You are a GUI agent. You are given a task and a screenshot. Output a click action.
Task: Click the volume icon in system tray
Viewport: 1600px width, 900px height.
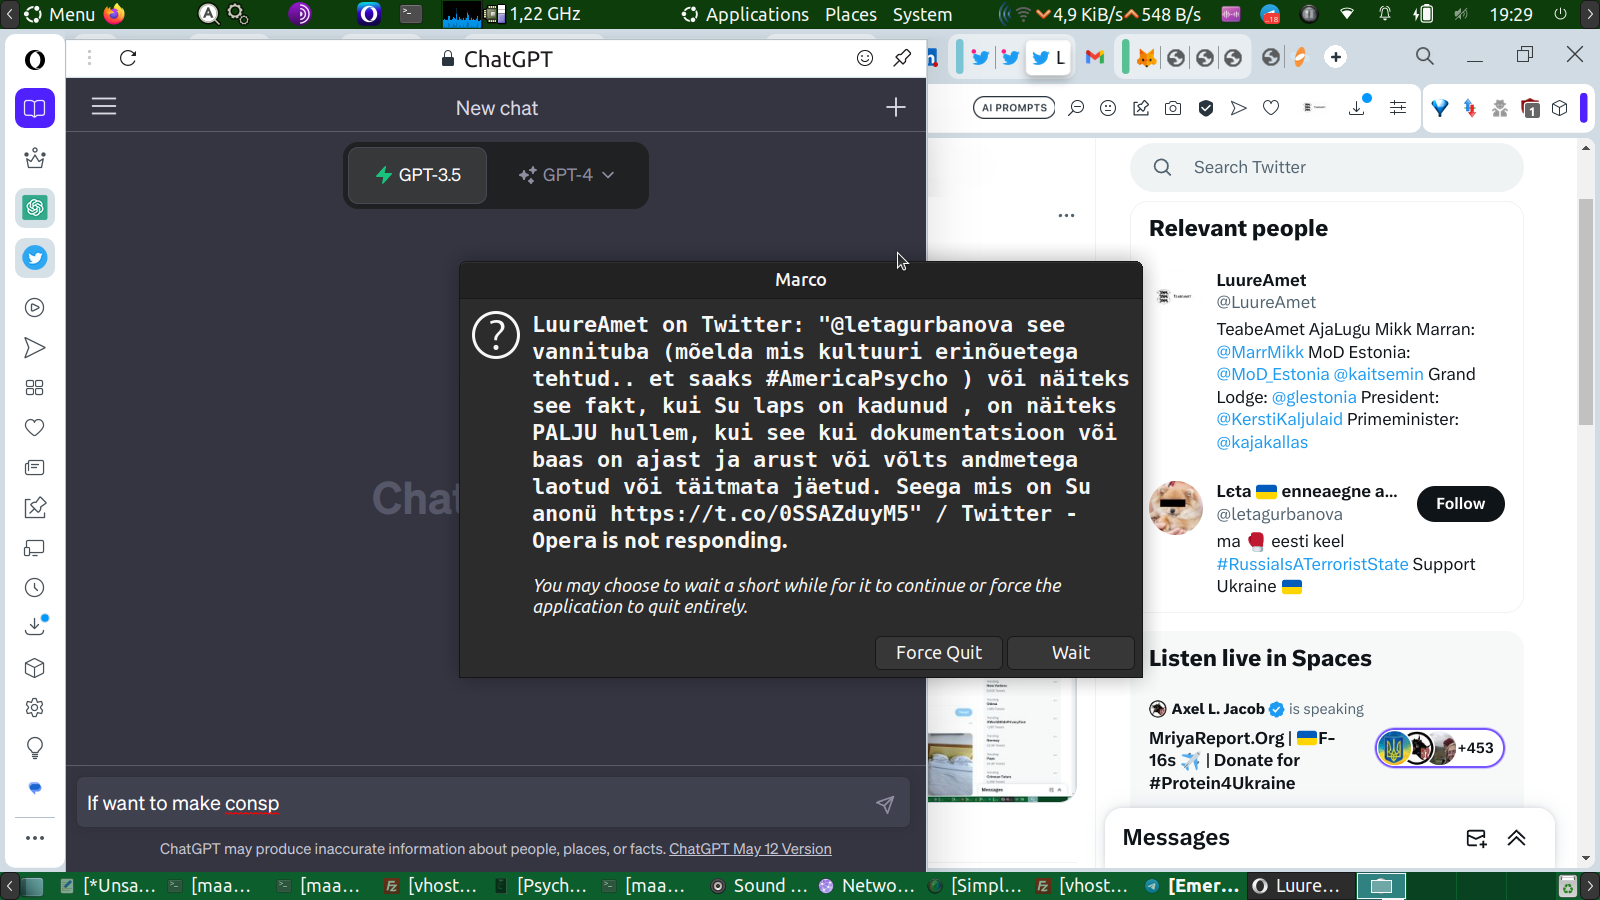pos(1461,14)
